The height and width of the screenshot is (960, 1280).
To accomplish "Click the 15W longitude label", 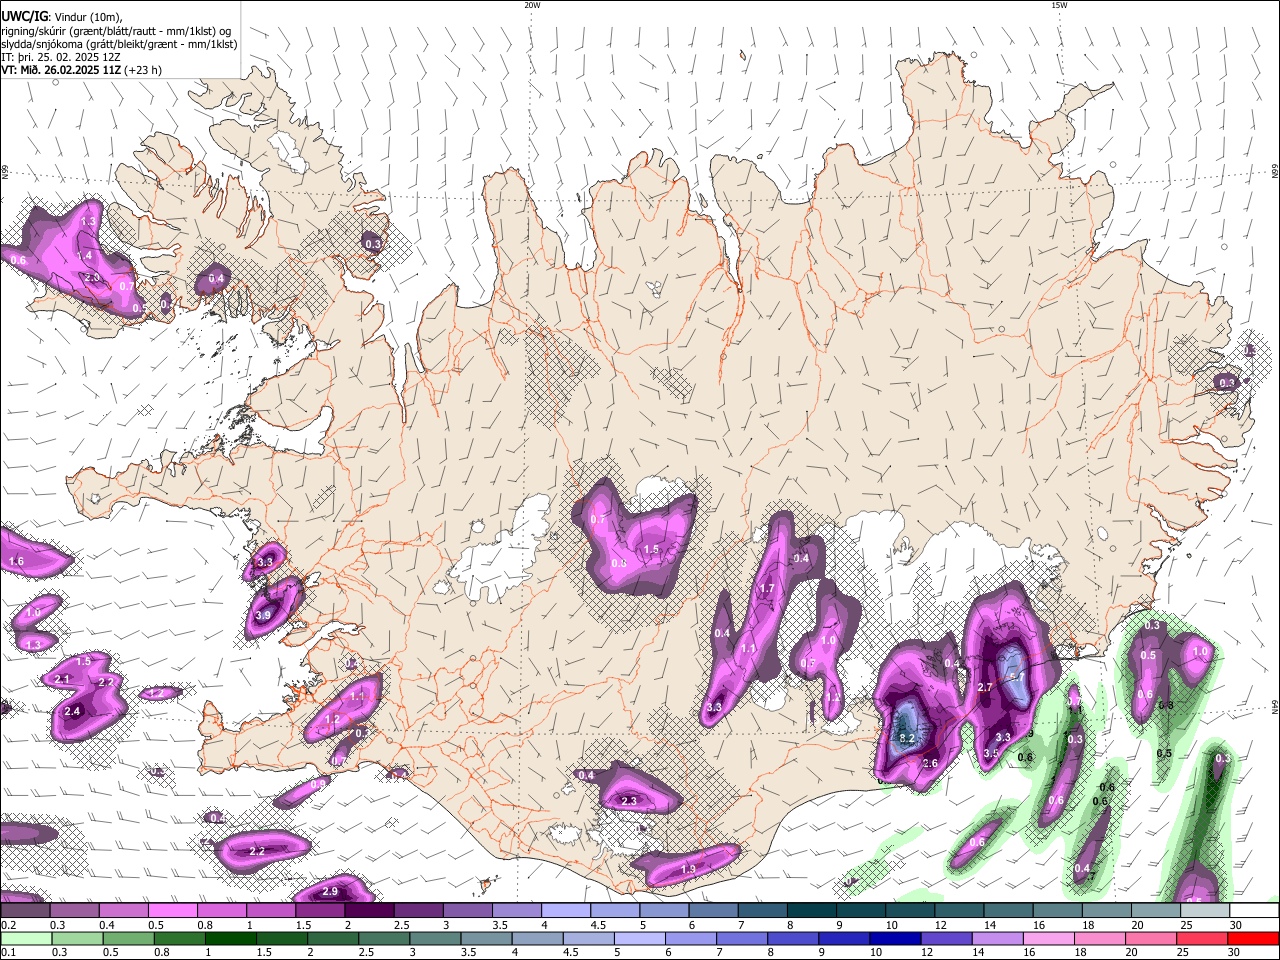I will pos(1059,5).
